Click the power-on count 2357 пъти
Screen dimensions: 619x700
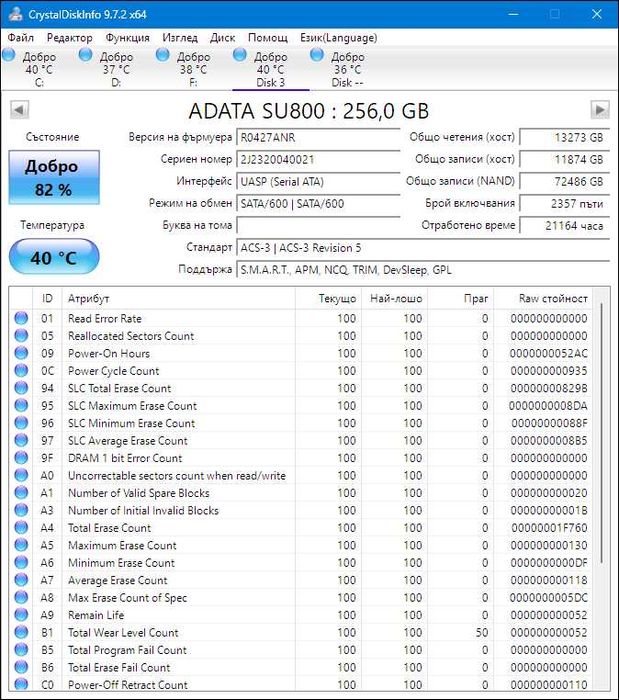pyautogui.click(x=564, y=204)
